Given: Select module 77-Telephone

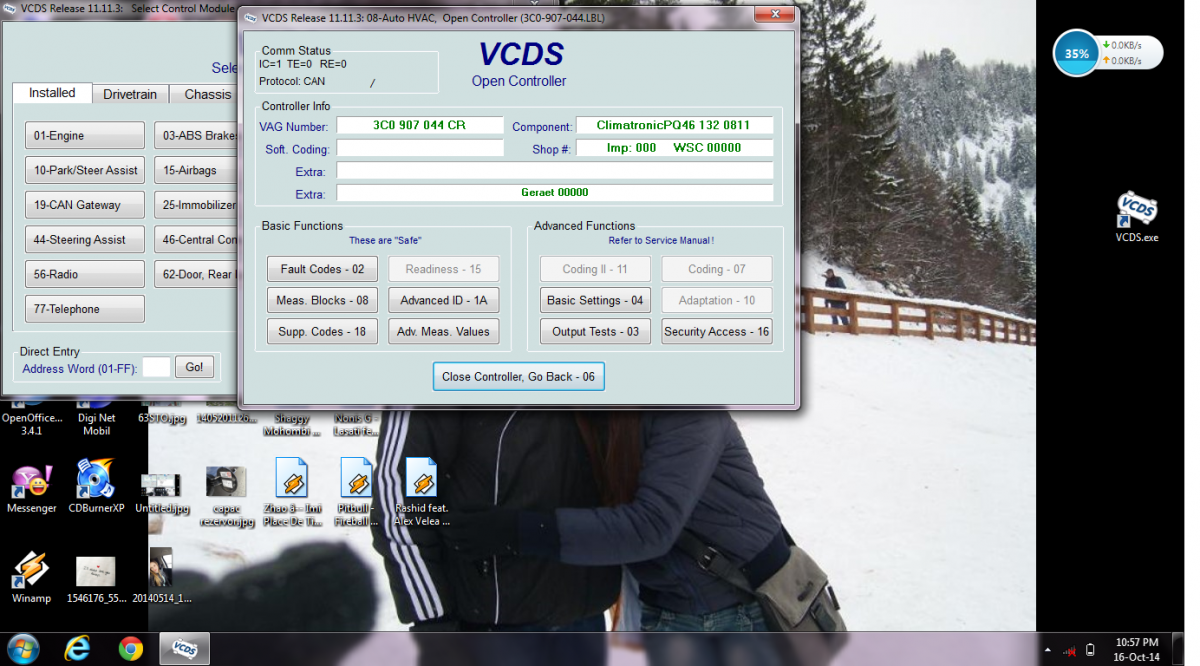Looking at the screenshot, I should coord(85,309).
